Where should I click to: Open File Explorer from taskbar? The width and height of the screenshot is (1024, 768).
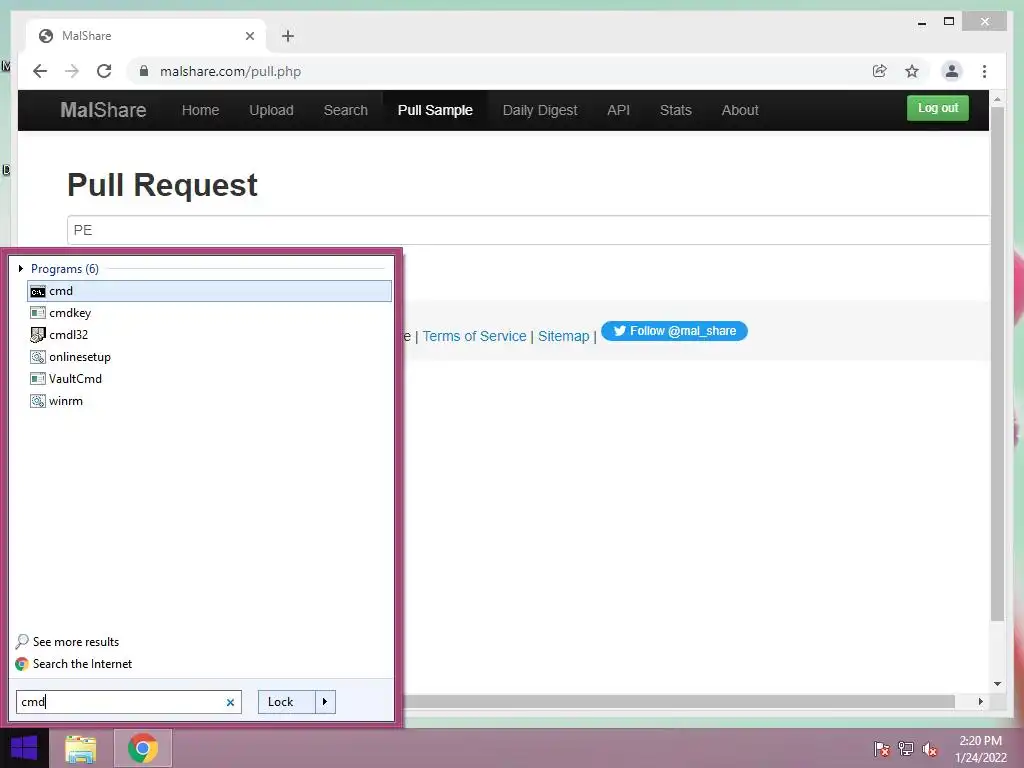coord(81,748)
